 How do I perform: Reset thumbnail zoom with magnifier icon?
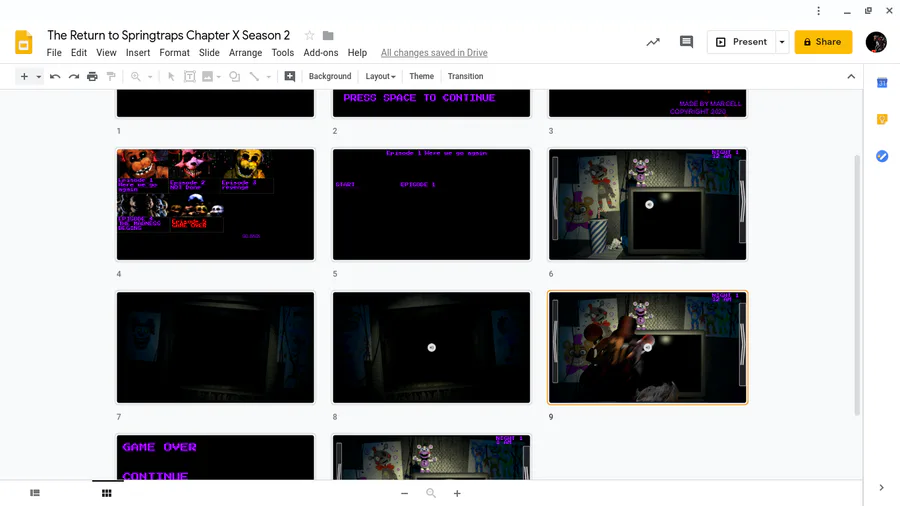coord(431,493)
